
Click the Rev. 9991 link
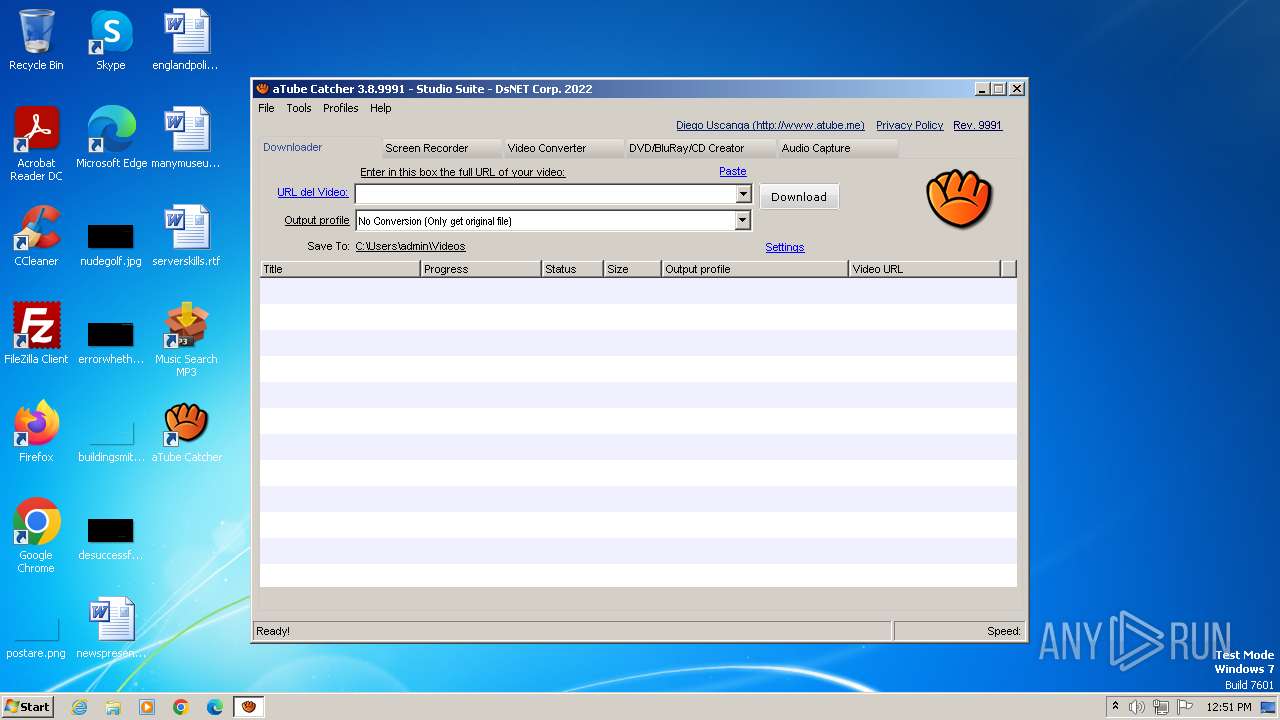(x=977, y=125)
